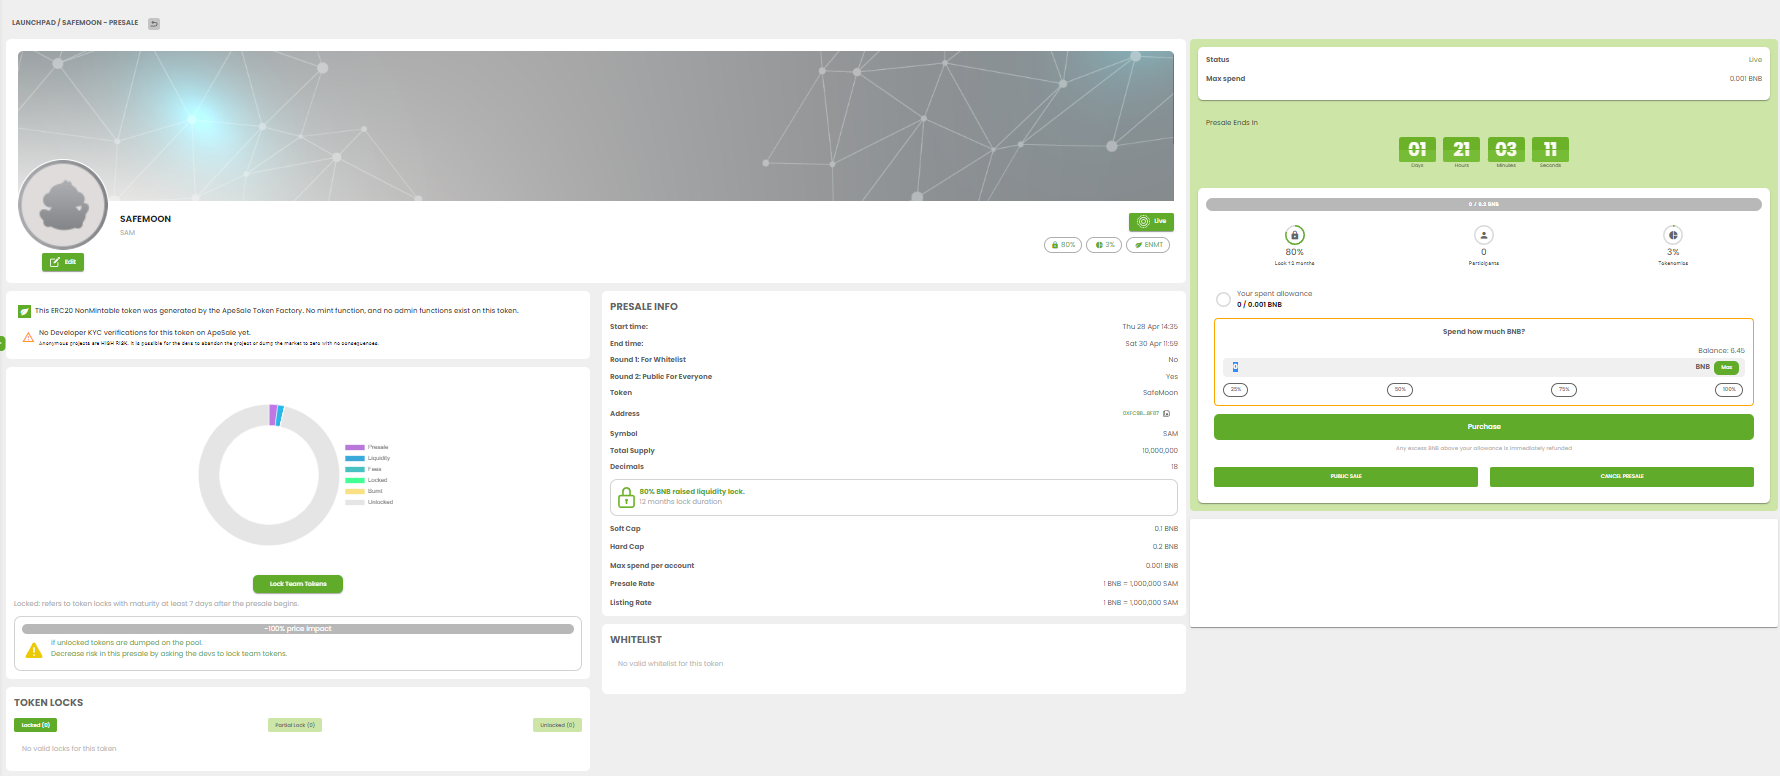Click the orange KYC warning triangle icon

[x=28, y=337]
